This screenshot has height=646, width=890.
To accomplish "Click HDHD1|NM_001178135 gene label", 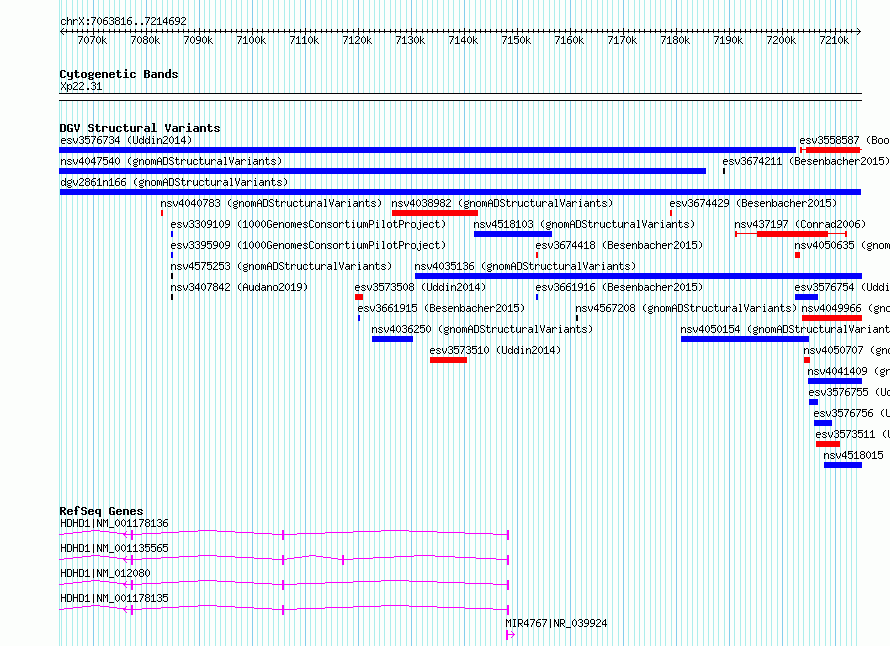I will [114, 598].
